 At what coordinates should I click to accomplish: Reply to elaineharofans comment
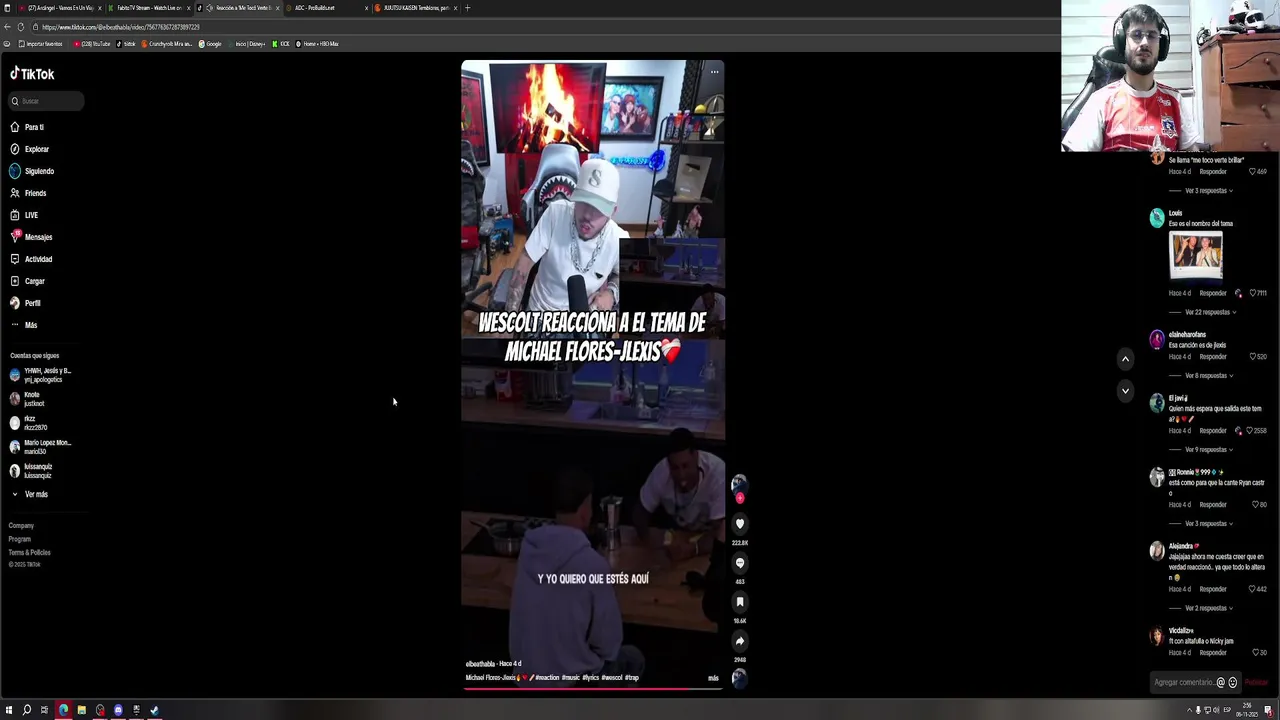tap(1213, 357)
